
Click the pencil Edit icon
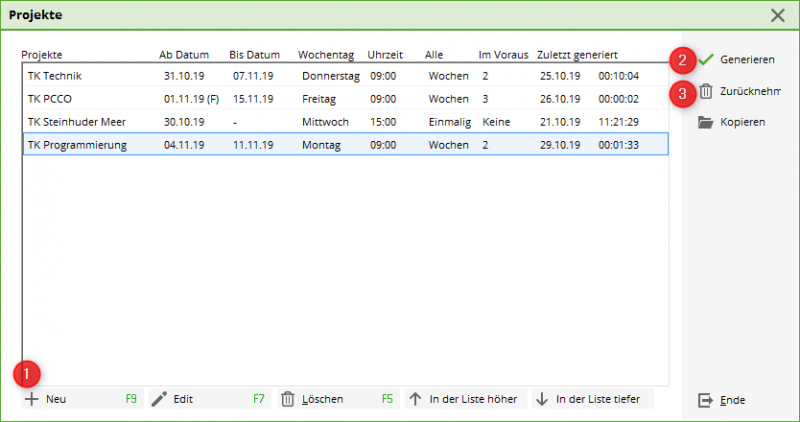pyautogui.click(x=159, y=399)
